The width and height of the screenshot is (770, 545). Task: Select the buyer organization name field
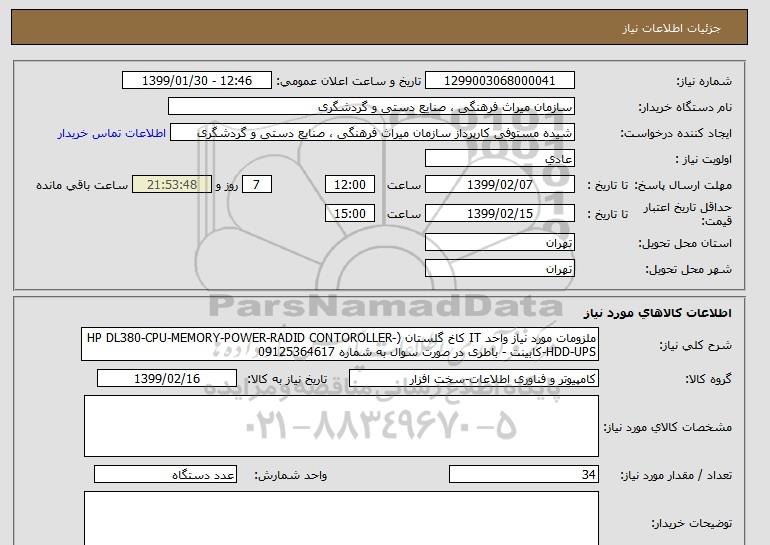pos(371,107)
